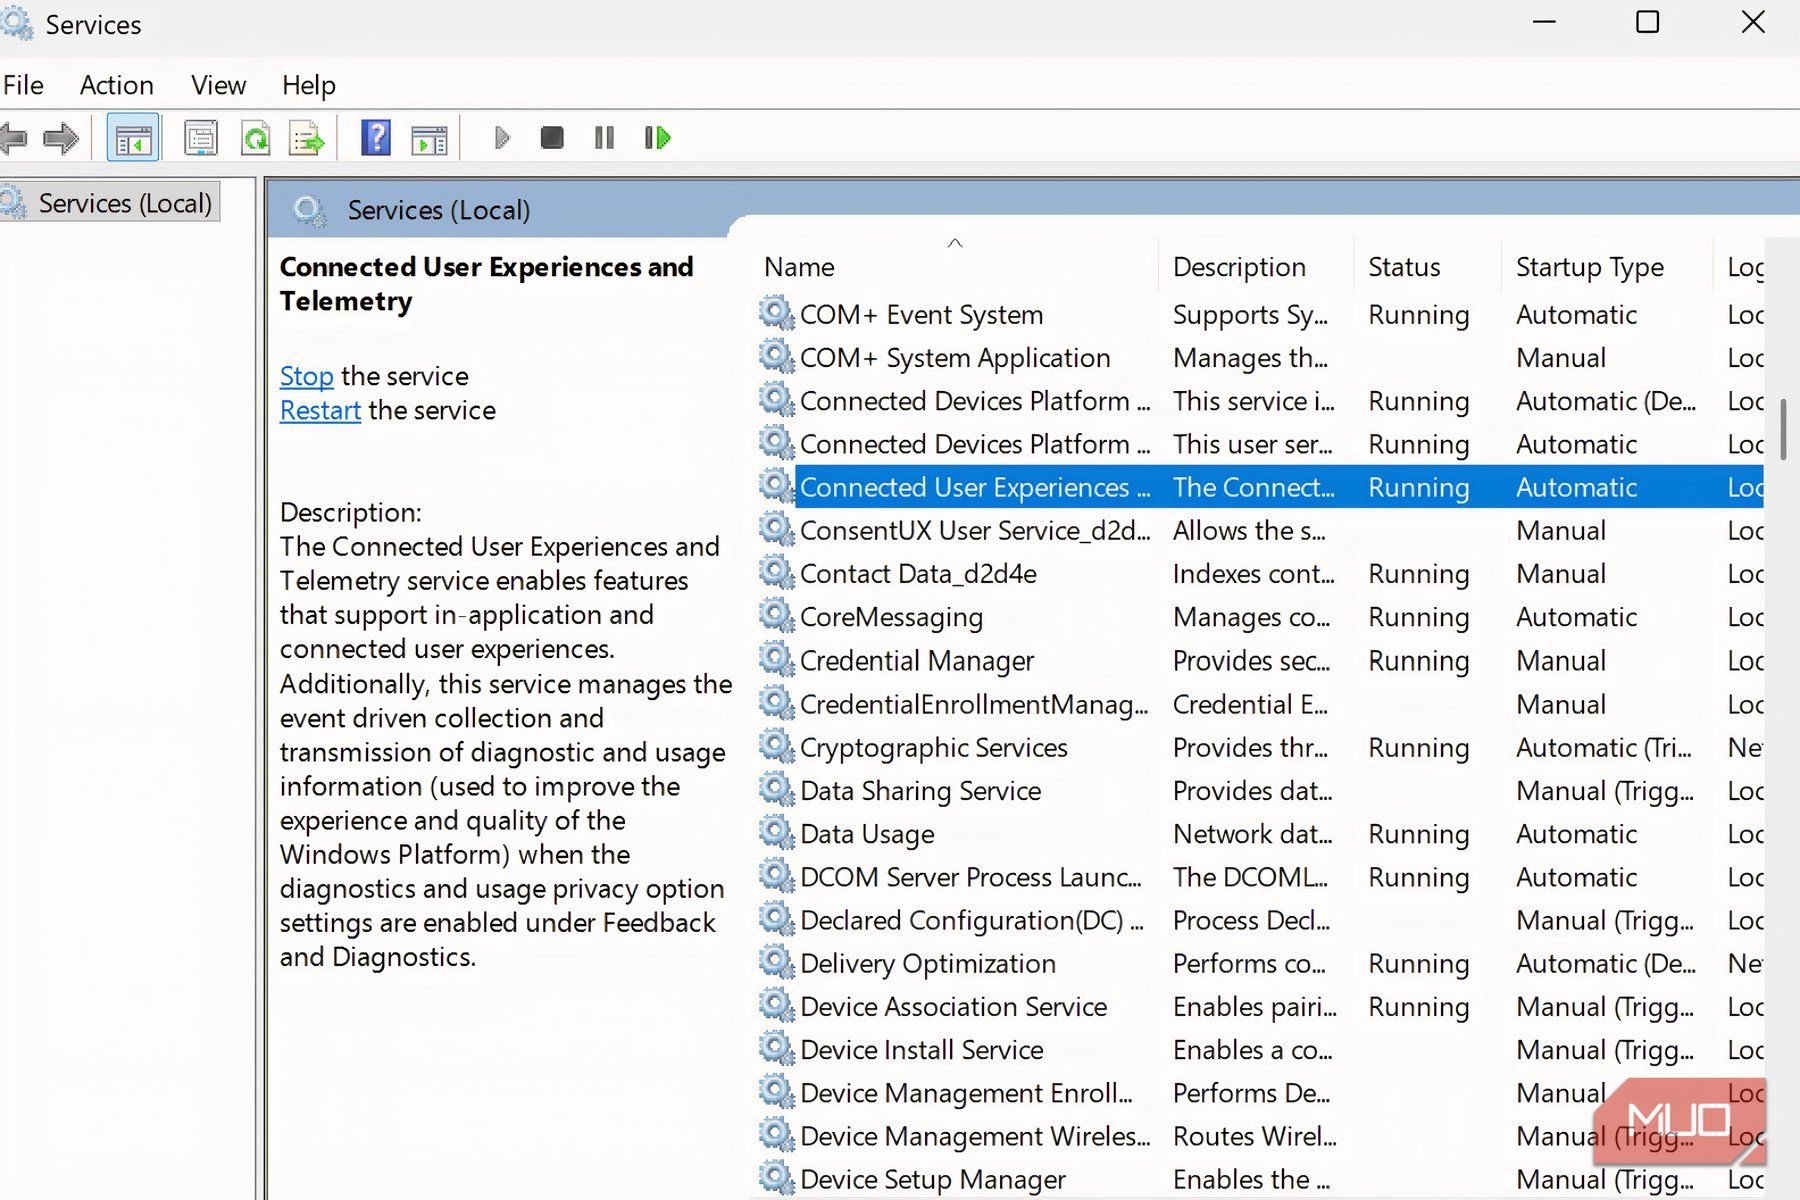
Task: Click gear icon next to Device Install Service
Action: (x=776, y=1048)
